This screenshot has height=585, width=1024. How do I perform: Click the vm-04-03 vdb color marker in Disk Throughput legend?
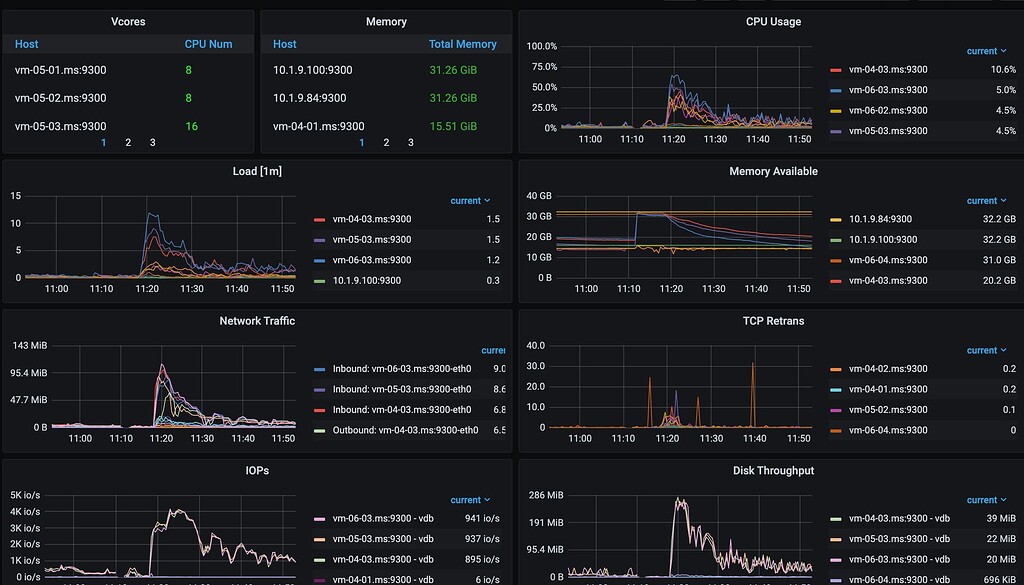click(x=835, y=519)
